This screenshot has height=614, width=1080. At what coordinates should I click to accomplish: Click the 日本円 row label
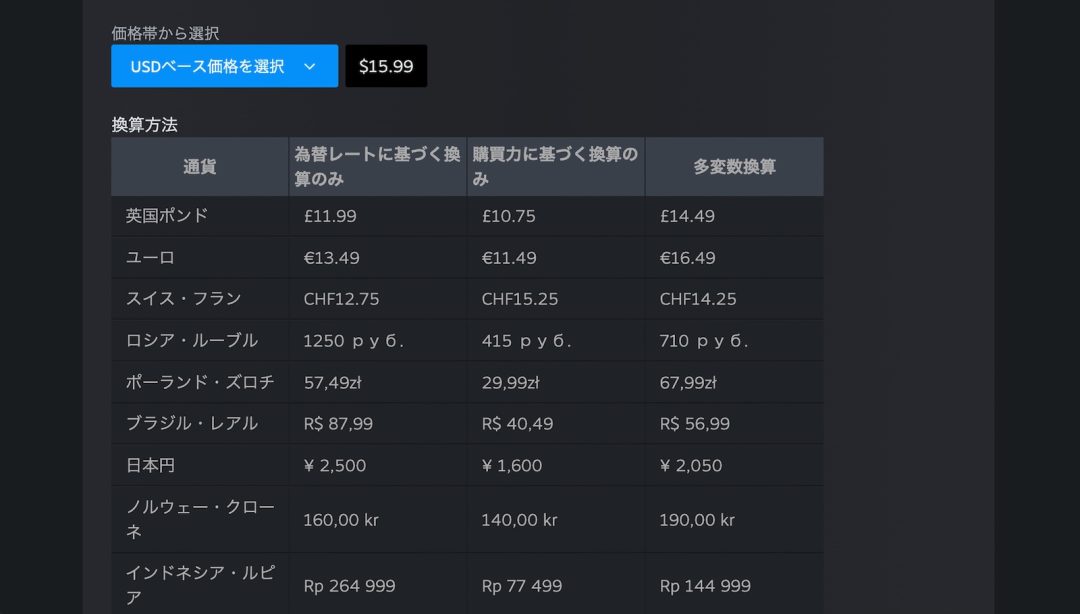click(150, 465)
